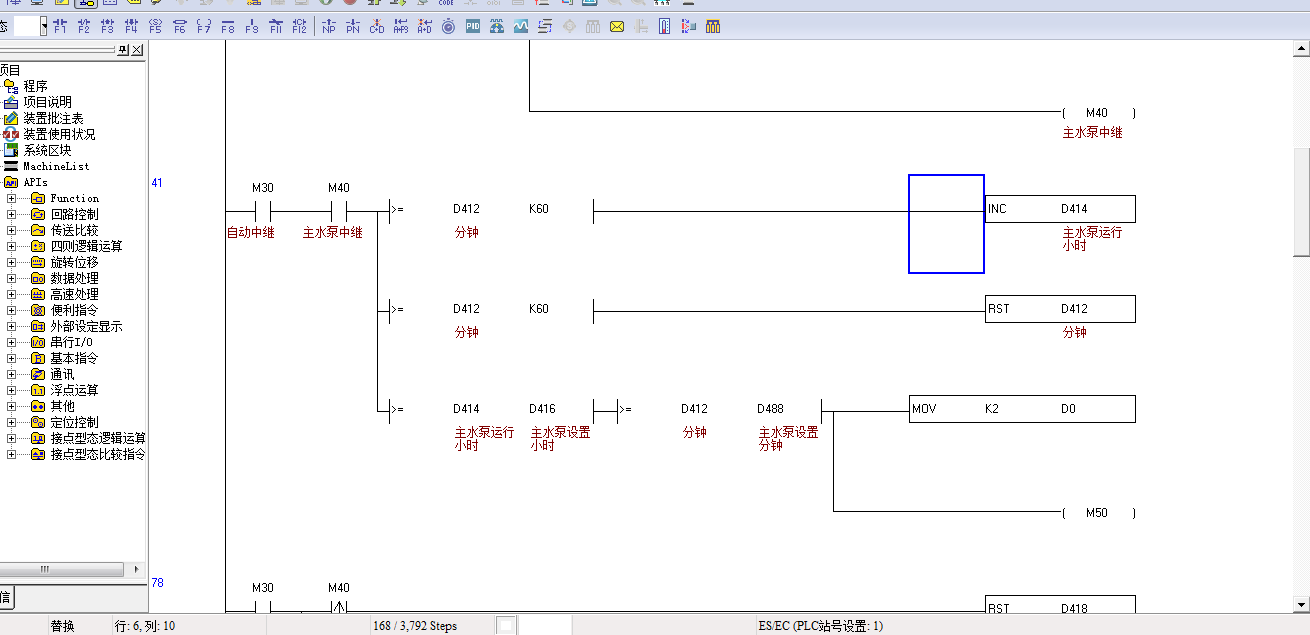Screen dimensions: 1310x635
Task: Click the INC D414 instruction block
Action: click(x=1059, y=209)
